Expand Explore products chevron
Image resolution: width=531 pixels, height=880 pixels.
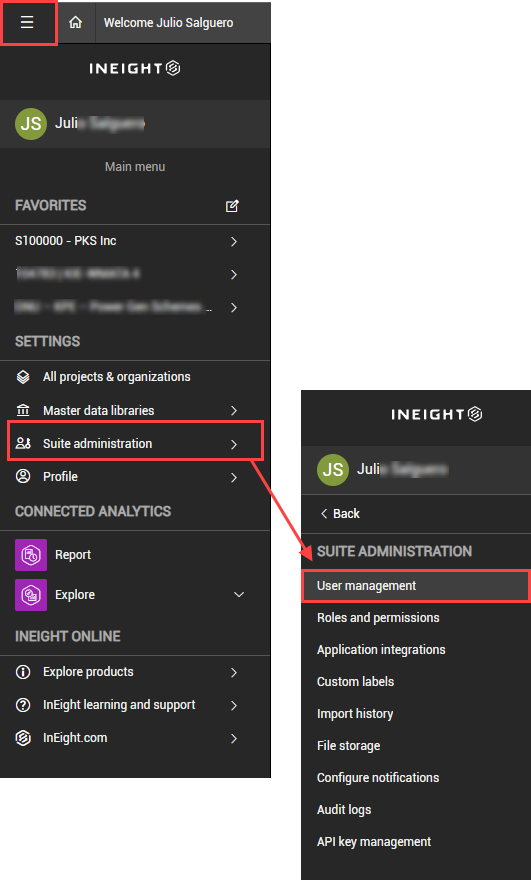click(234, 672)
